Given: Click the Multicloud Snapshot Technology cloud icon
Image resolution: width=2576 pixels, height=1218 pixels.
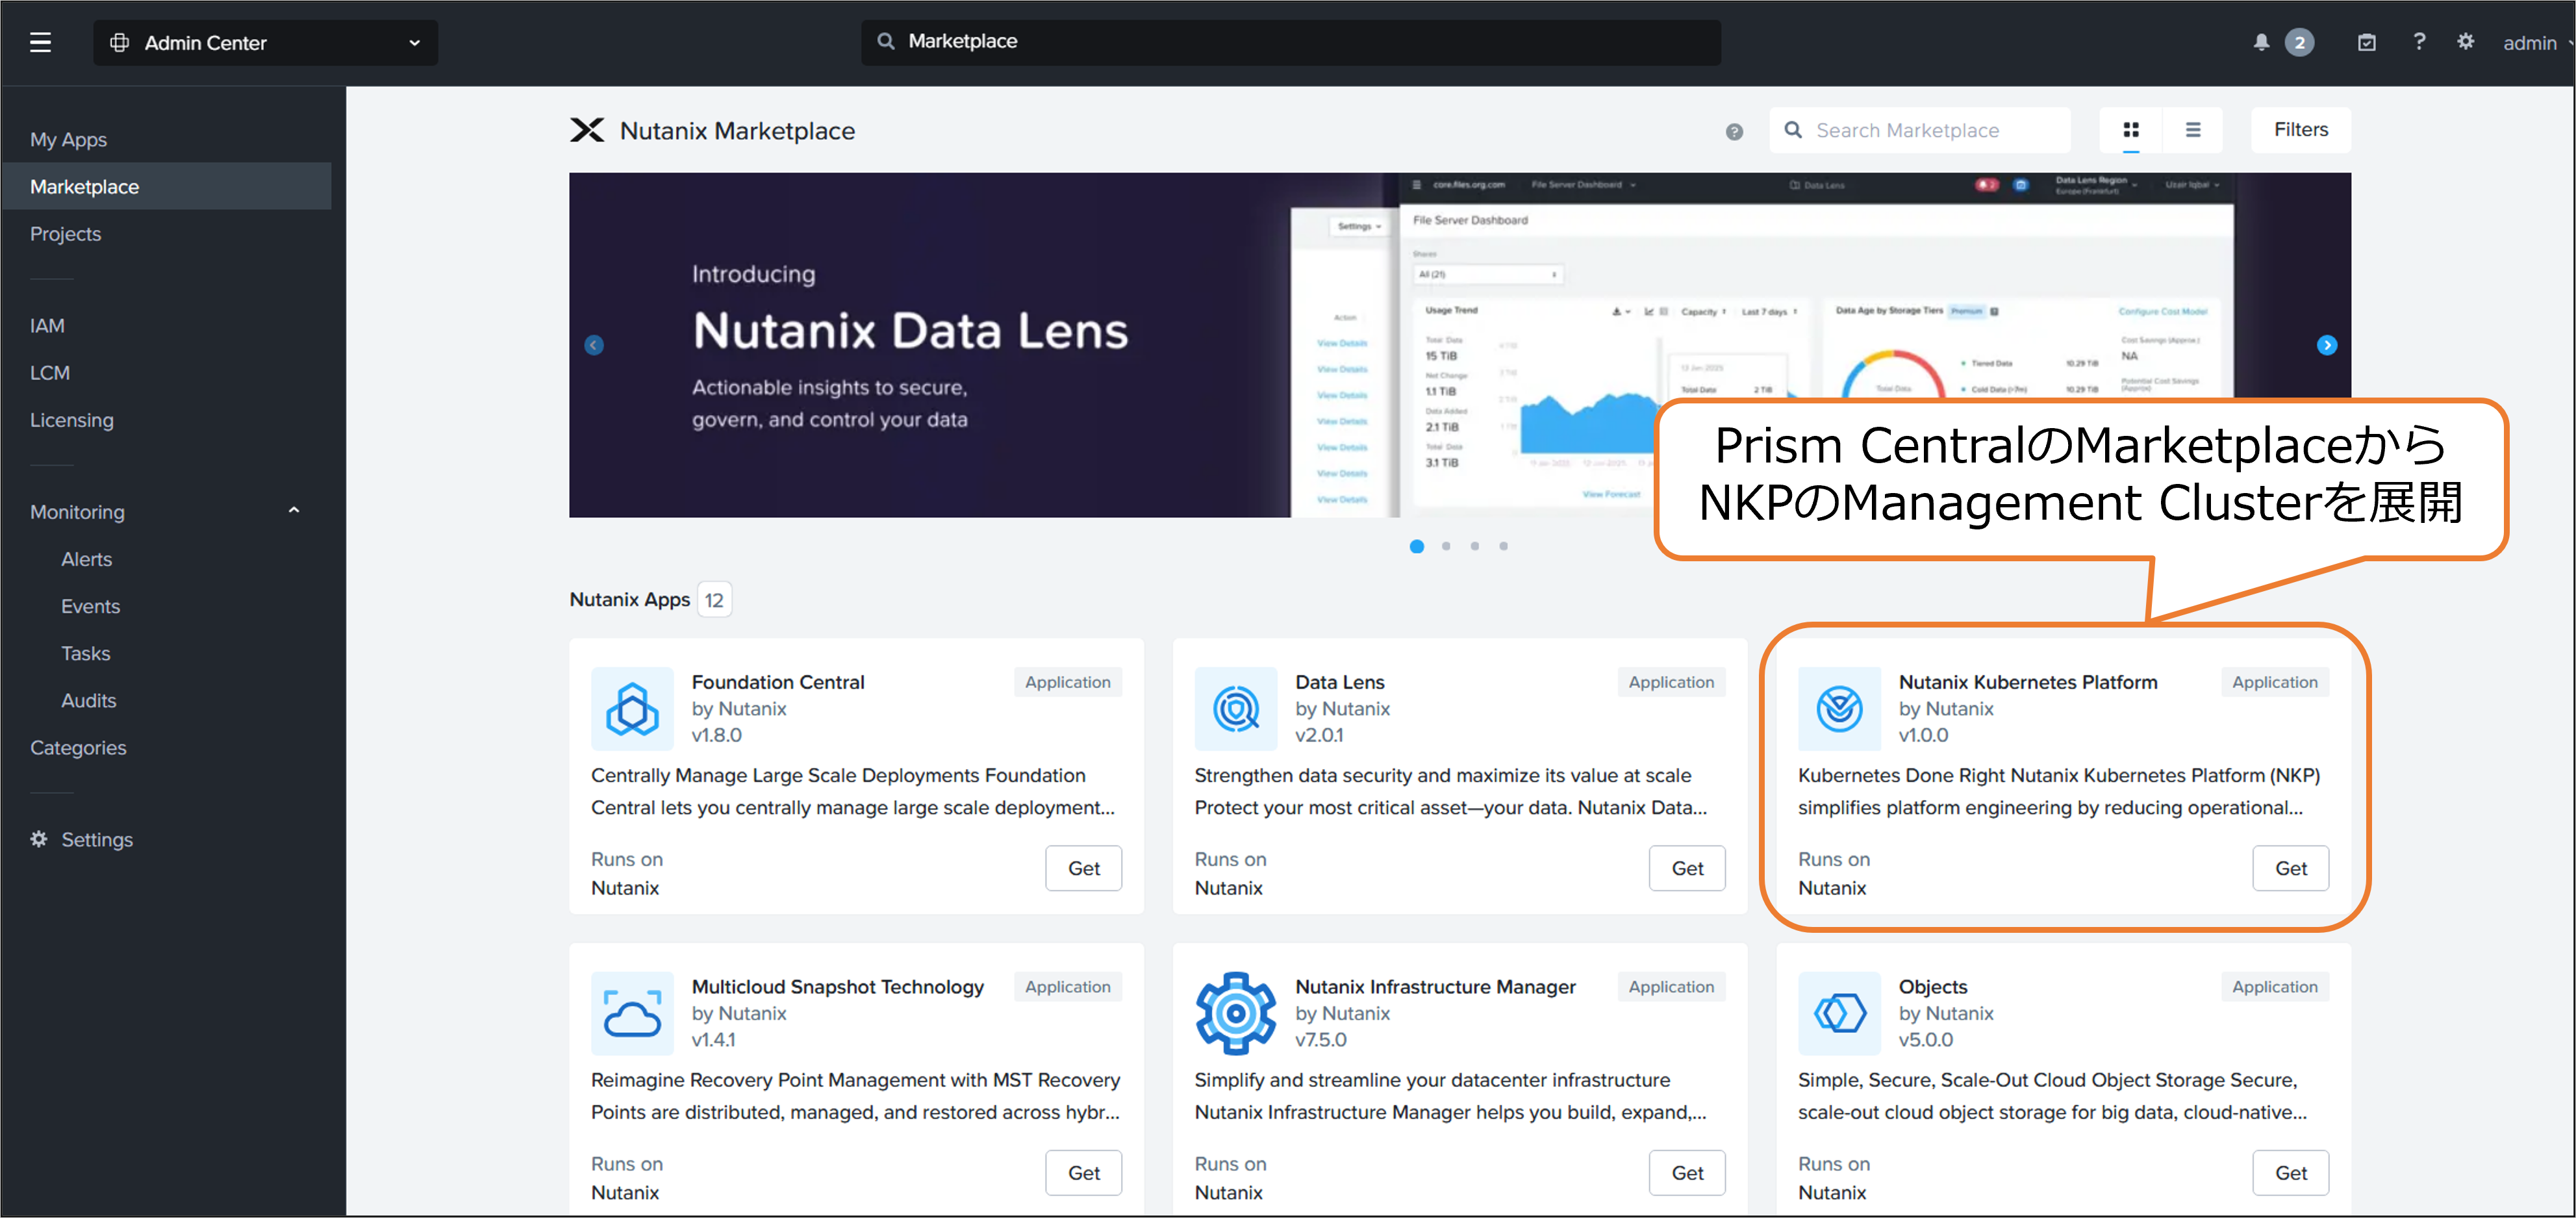Looking at the screenshot, I should point(632,1013).
